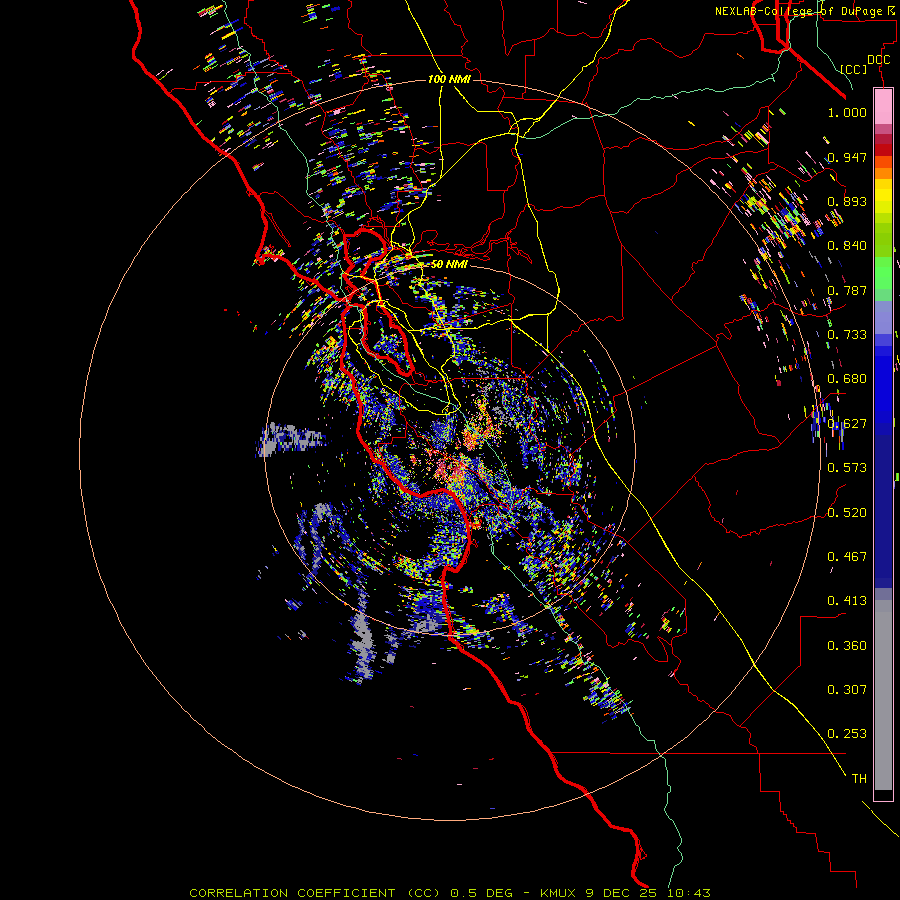900x900 pixels.
Task: Click the 0.680 scale value
Action: coord(847,379)
